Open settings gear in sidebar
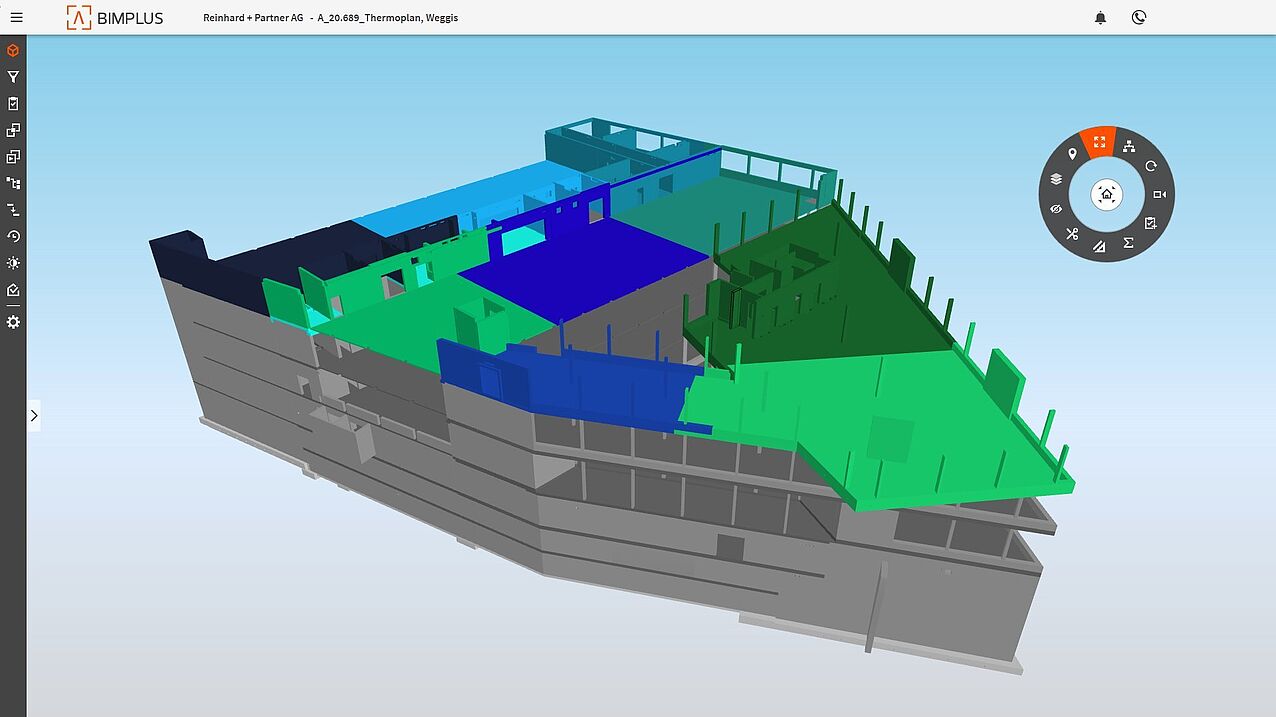 coord(13,322)
